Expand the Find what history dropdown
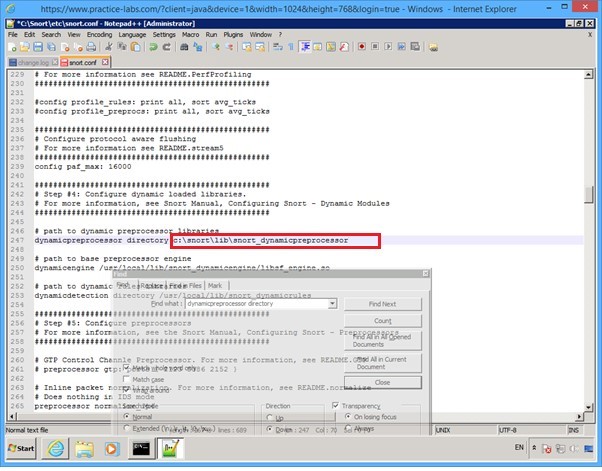This screenshot has height=471, width=602. click(332, 304)
